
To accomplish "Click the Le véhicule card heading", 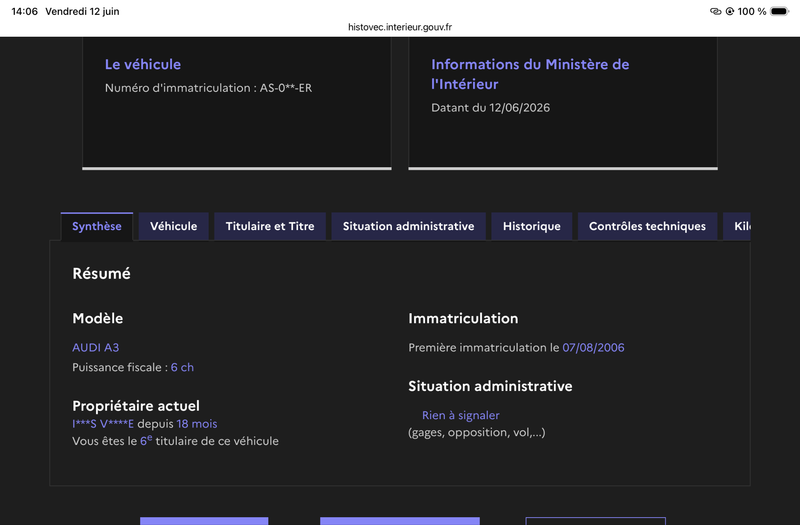I will point(143,64).
